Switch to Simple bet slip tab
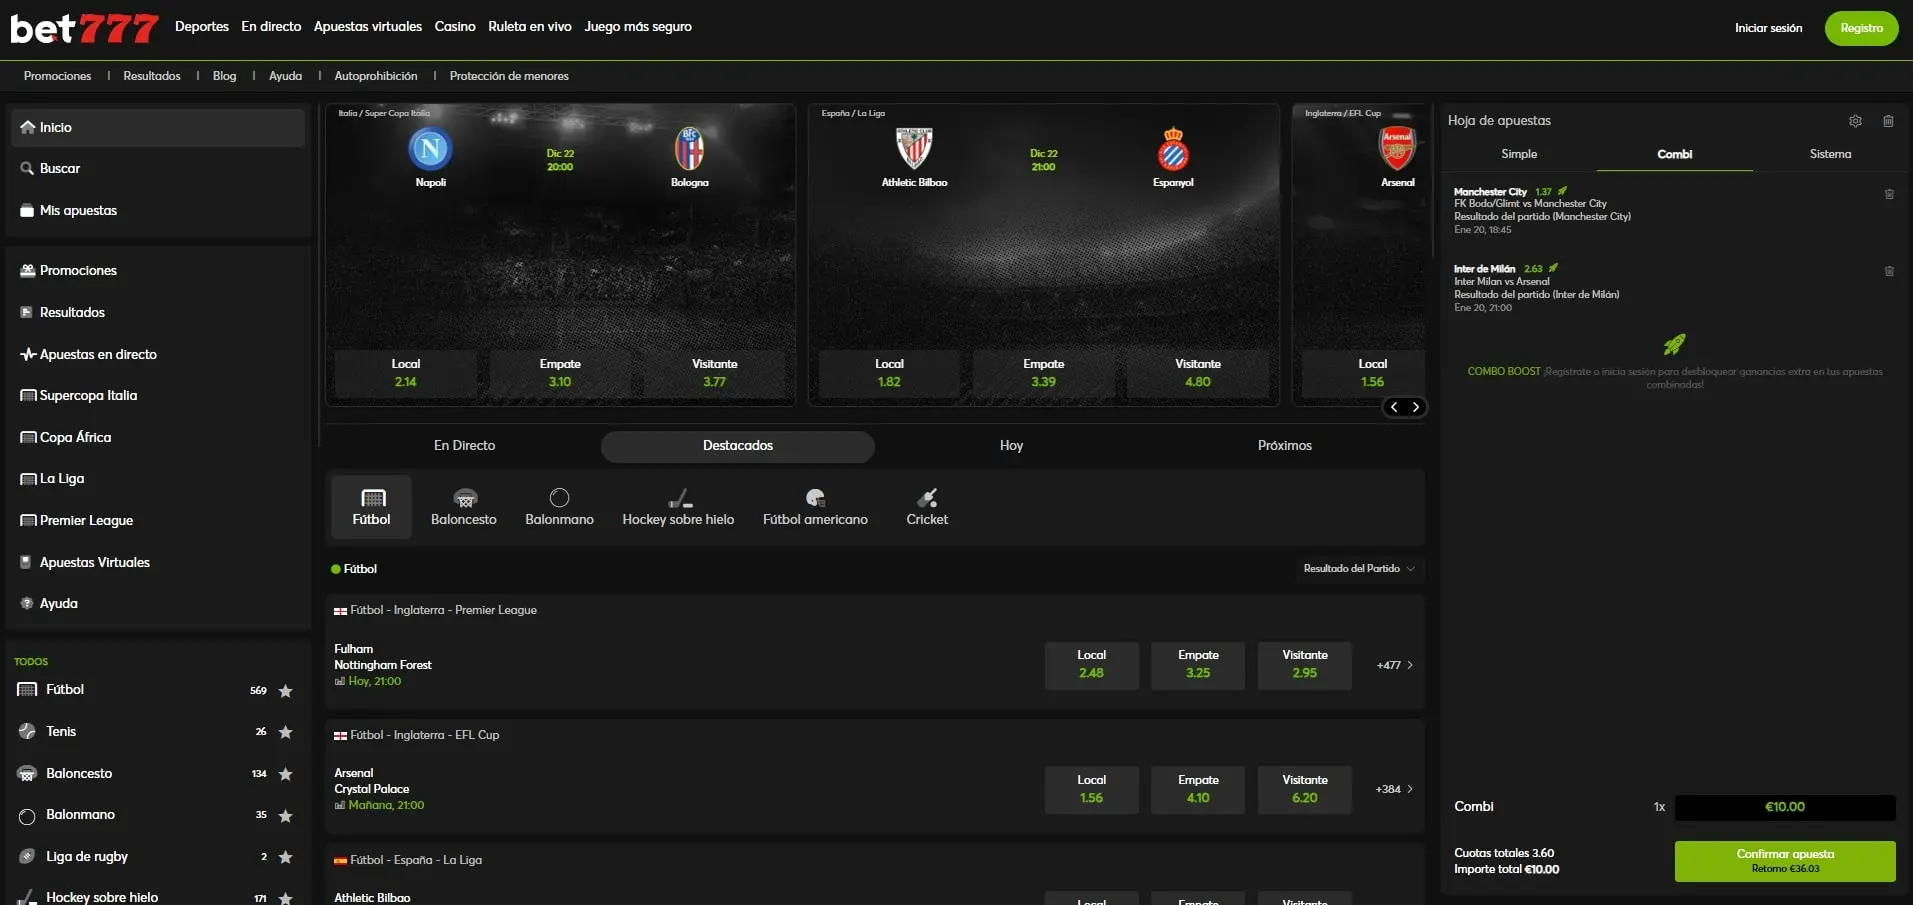 point(1519,154)
